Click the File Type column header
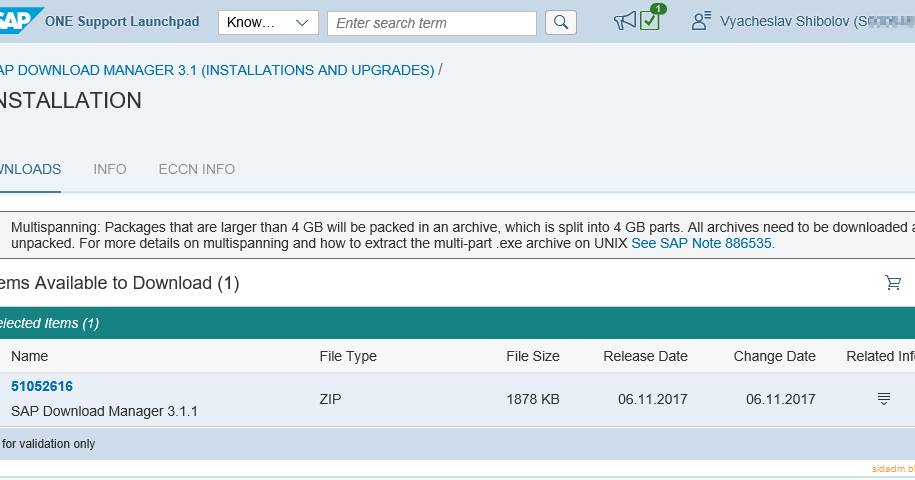Image resolution: width=915 pixels, height=480 pixels. coord(348,356)
